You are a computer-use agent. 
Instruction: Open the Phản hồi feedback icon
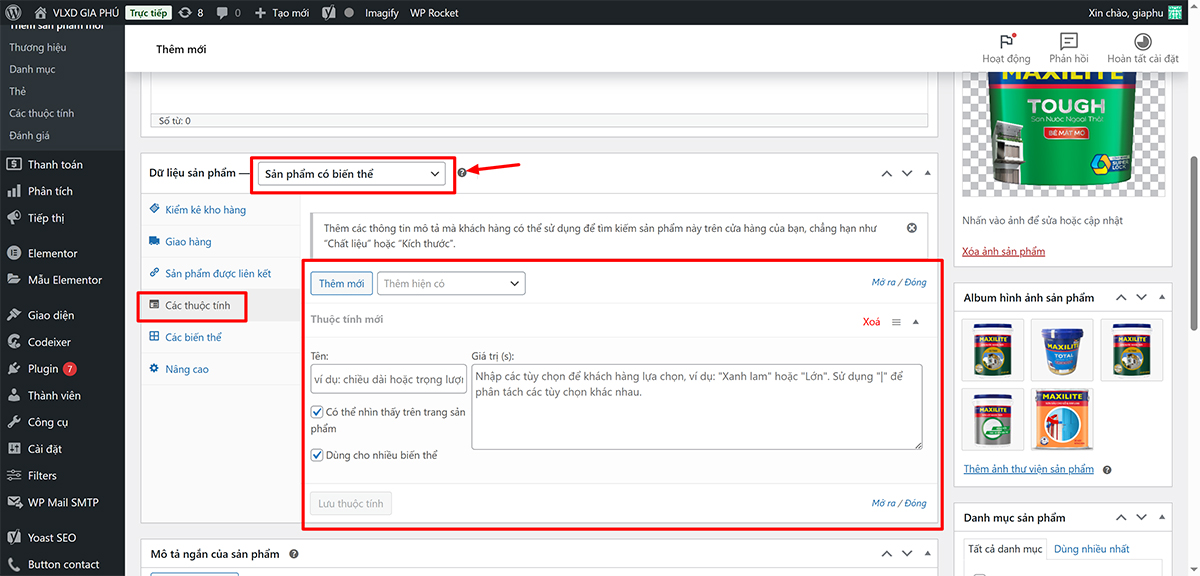pyautogui.click(x=1068, y=42)
